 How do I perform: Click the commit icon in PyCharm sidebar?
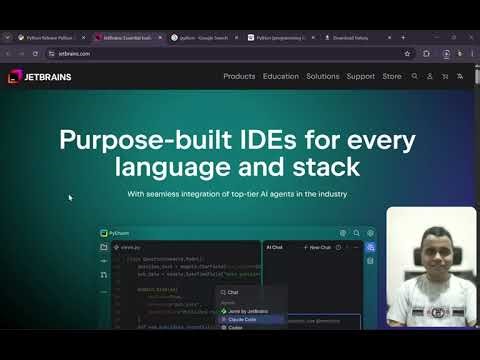[104, 261]
